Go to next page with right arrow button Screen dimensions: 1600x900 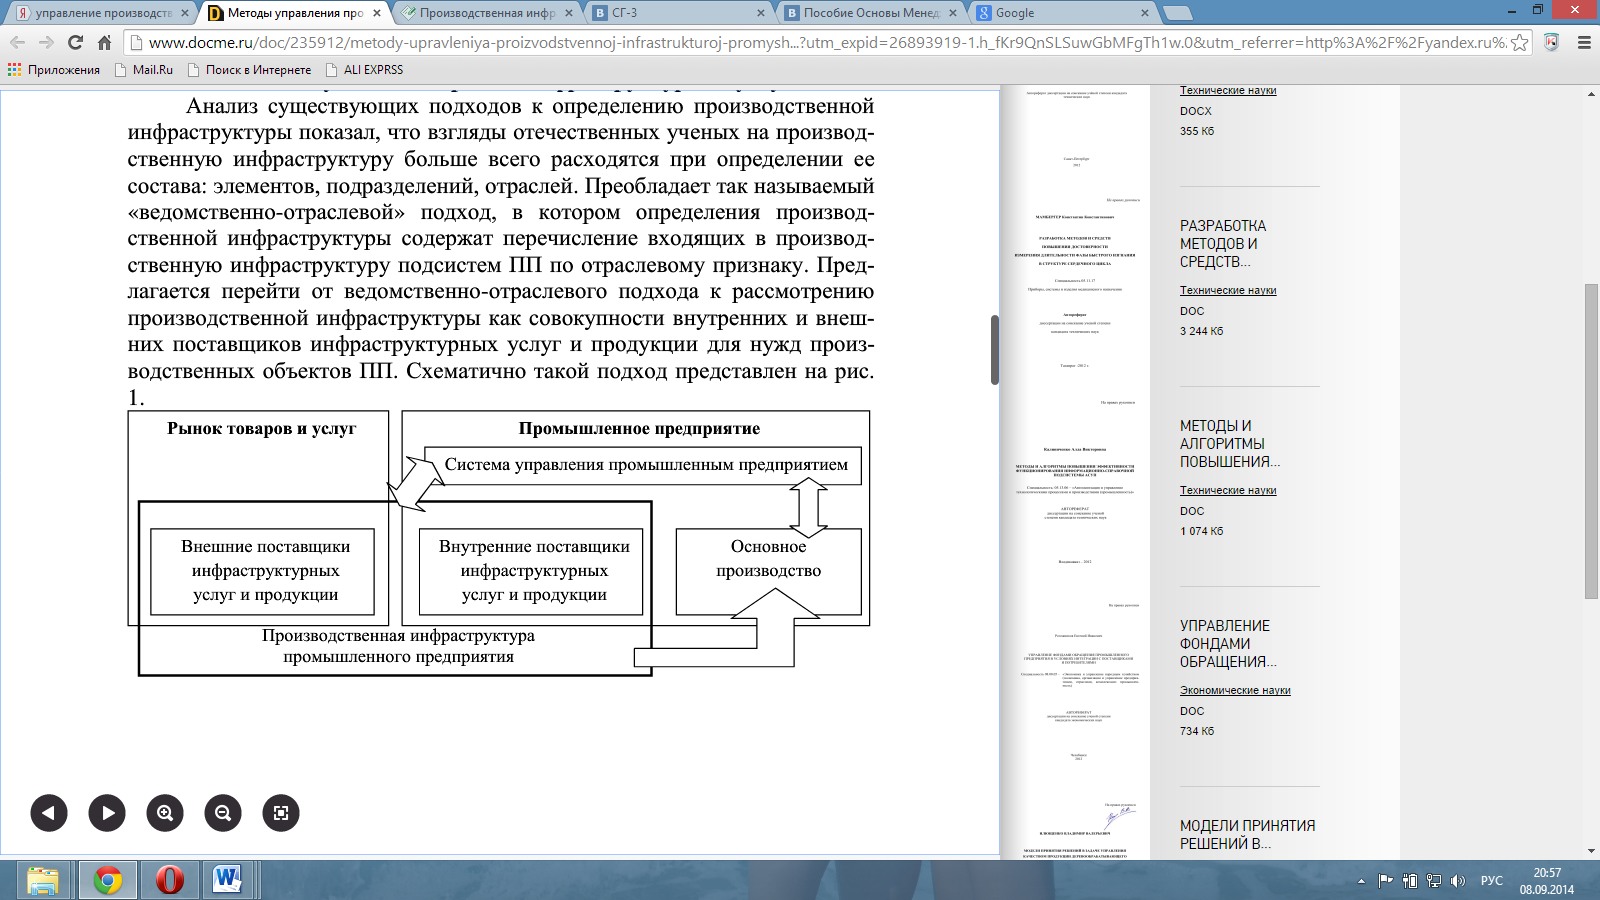pyautogui.click(x=107, y=813)
